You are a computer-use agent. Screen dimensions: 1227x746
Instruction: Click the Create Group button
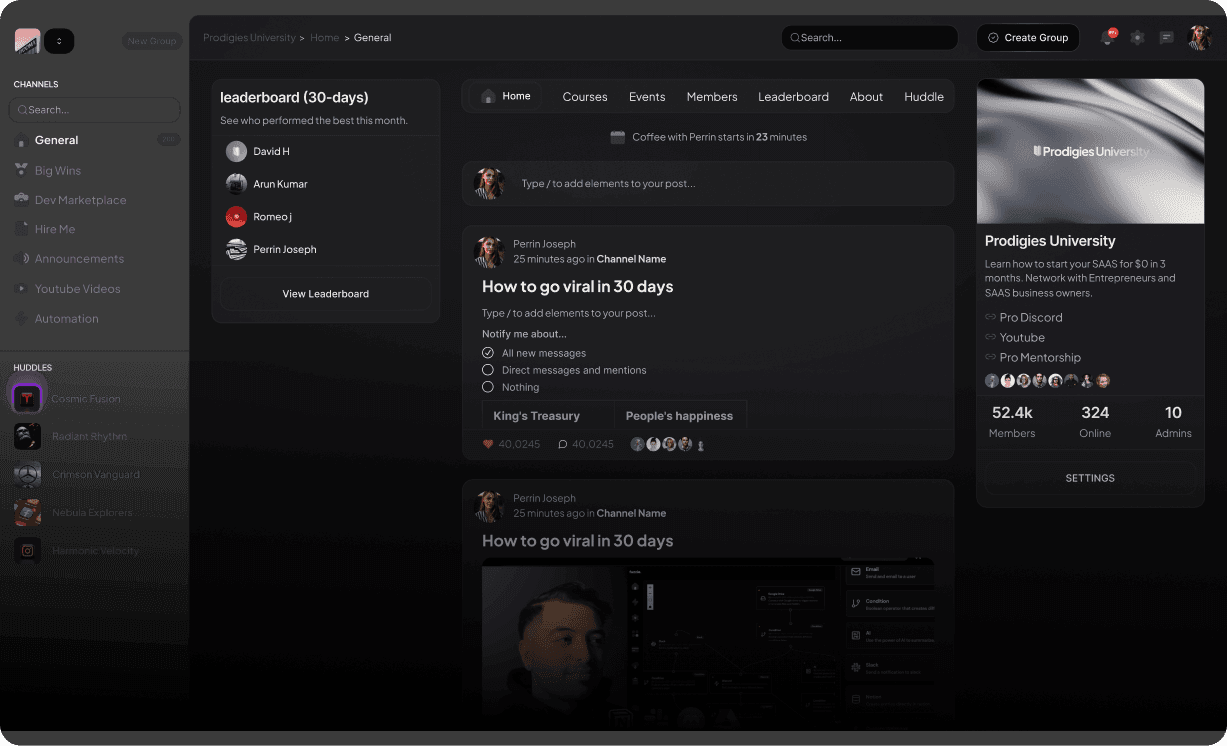(x=1028, y=38)
